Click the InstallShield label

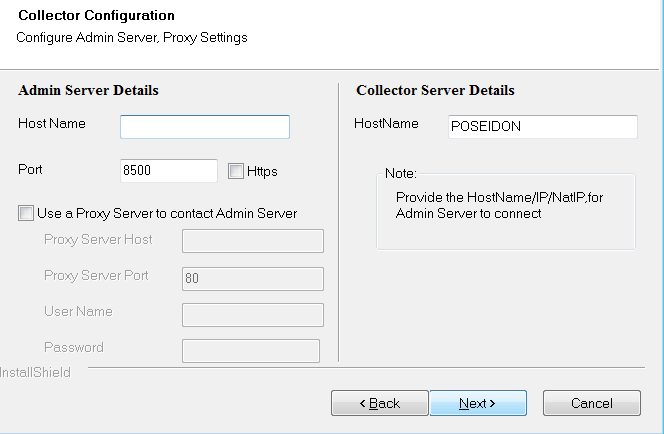click(36, 373)
